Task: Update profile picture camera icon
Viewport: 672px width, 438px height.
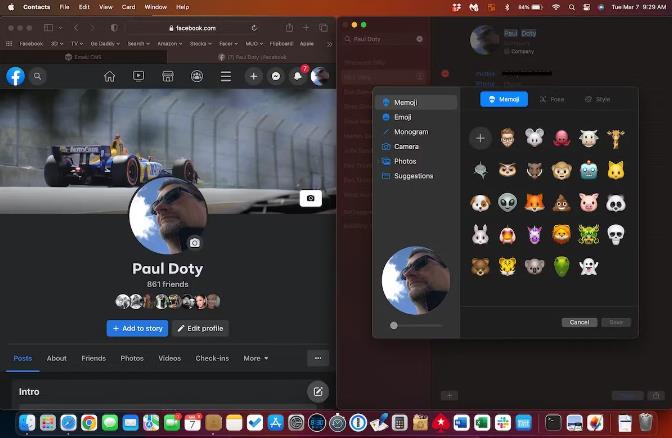Action: click(x=195, y=243)
